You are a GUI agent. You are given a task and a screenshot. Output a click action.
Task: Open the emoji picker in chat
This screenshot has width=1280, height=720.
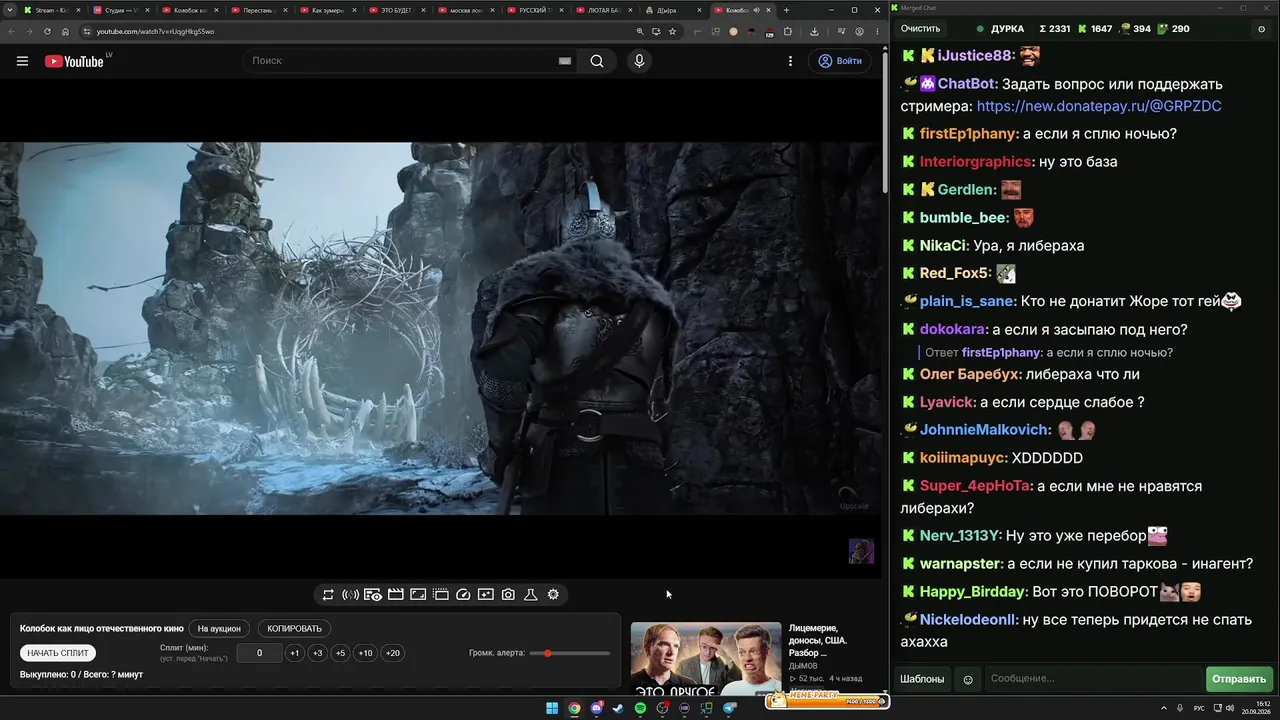[968, 679]
